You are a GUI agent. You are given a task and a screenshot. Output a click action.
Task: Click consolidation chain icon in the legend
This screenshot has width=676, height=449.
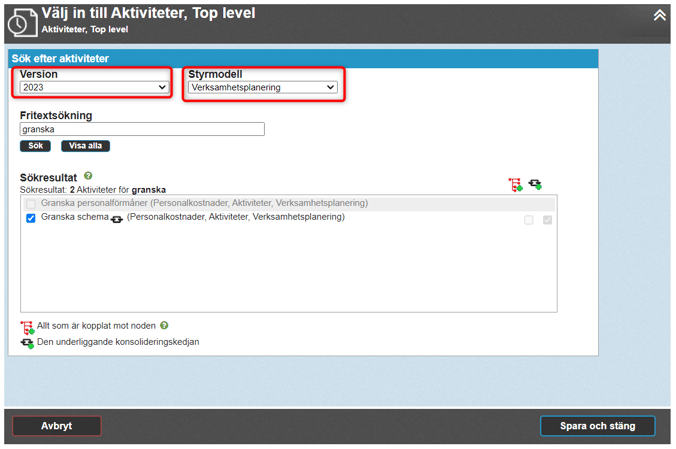[x=27, y=343]
